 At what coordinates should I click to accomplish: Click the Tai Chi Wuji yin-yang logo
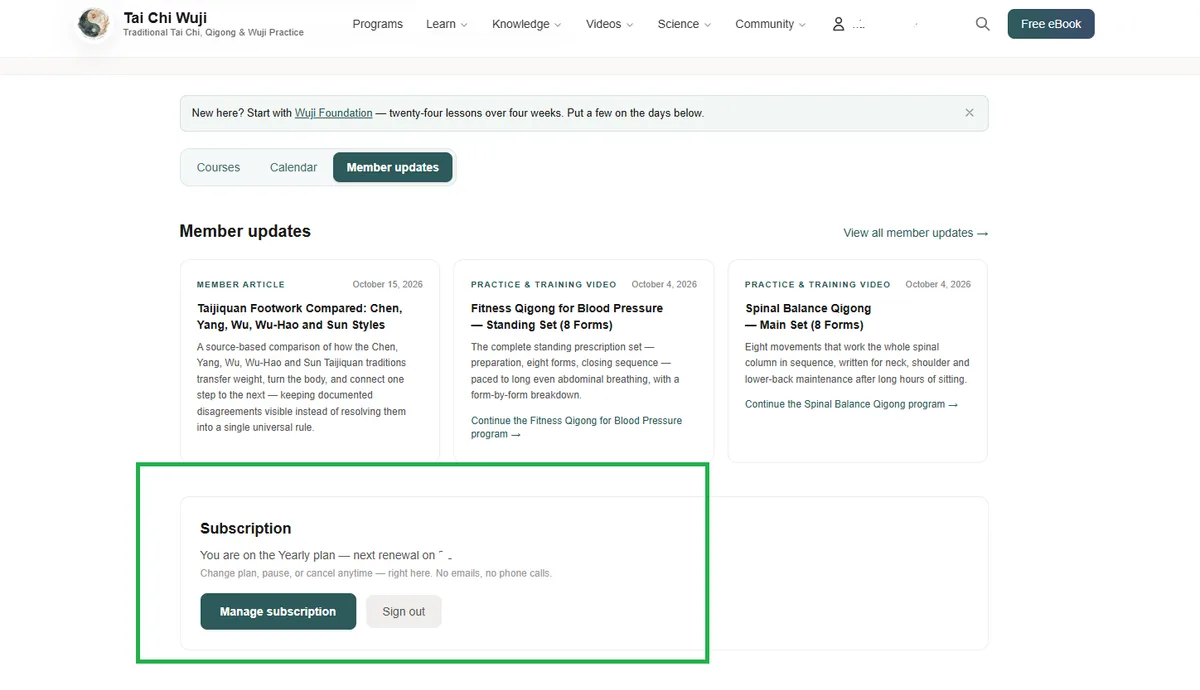(94, 23)
